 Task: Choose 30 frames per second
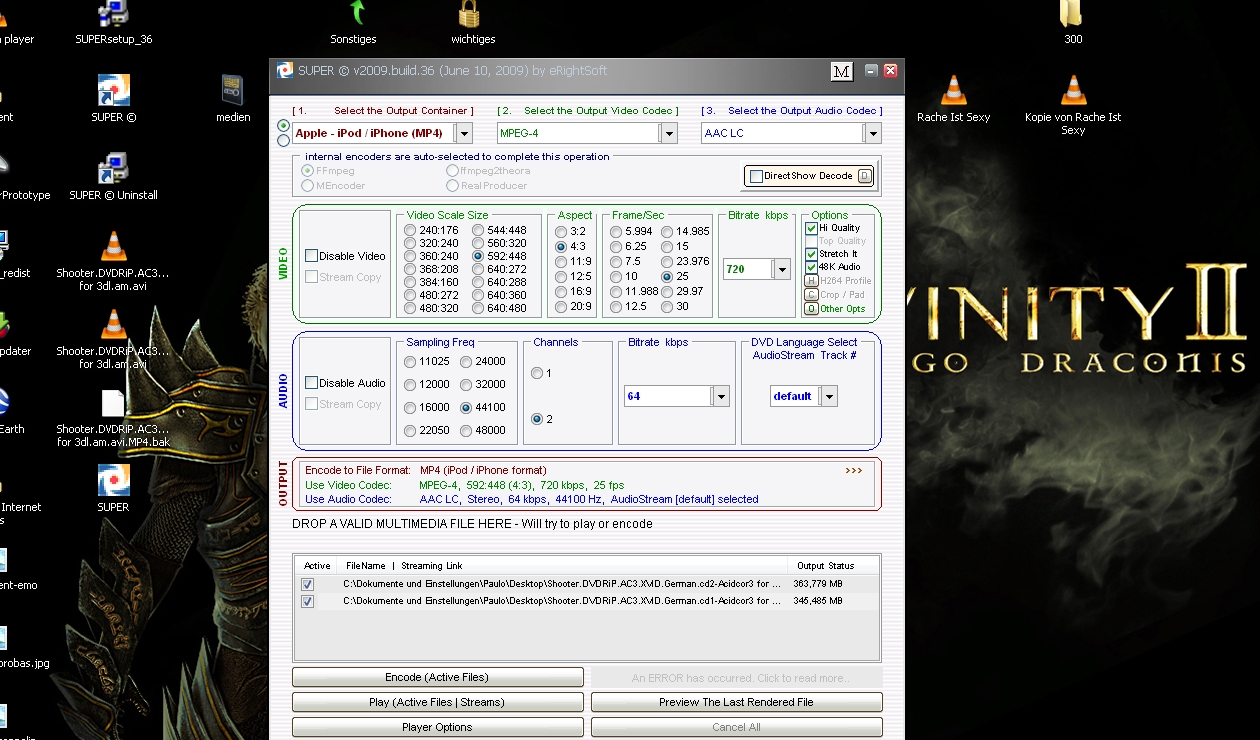click(667, 307)
